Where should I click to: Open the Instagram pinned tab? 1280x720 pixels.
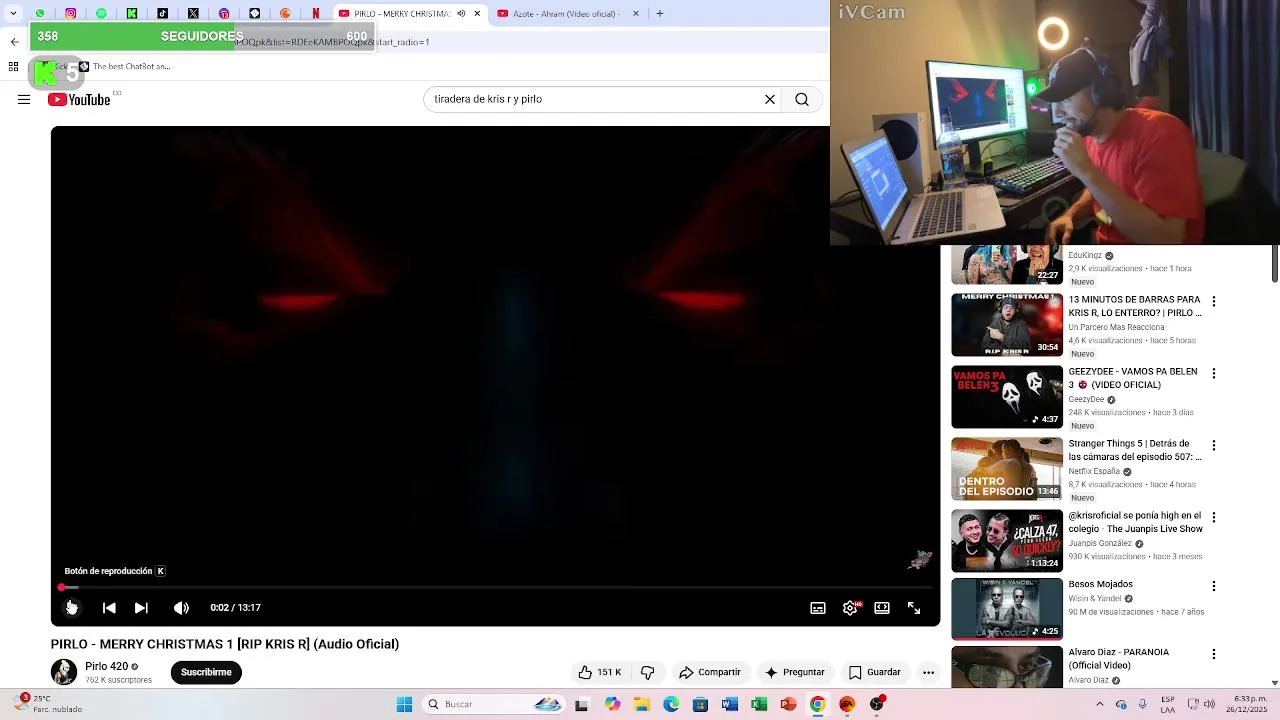[x=71, y=13]
